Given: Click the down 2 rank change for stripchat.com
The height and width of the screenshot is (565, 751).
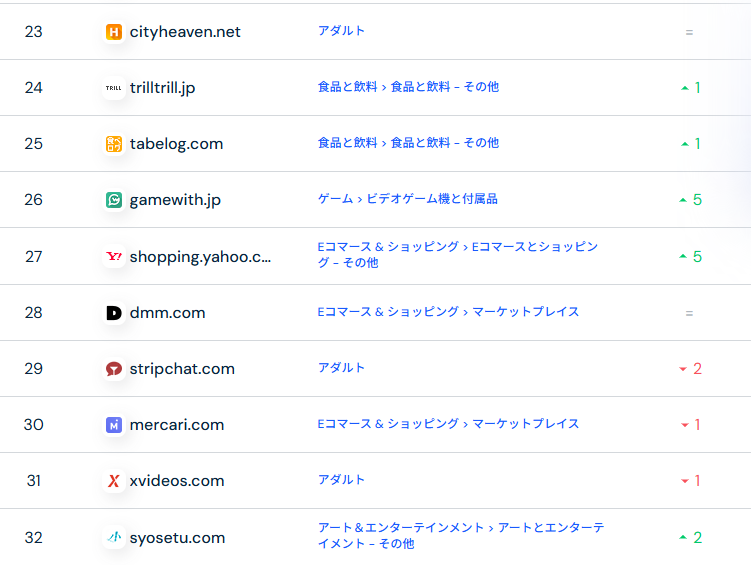Looking at the screenshot, I should coord(691,369).
